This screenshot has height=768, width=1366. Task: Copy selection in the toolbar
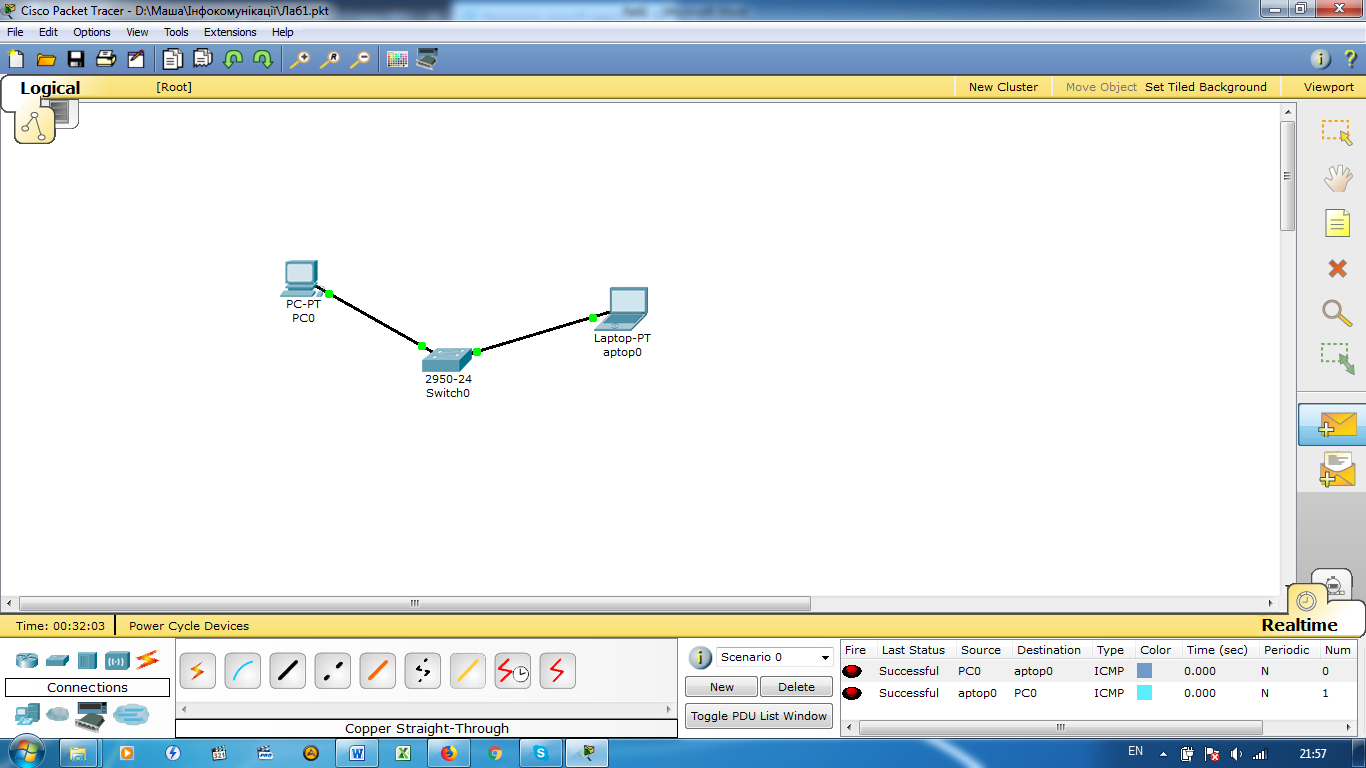click(173, 59)
